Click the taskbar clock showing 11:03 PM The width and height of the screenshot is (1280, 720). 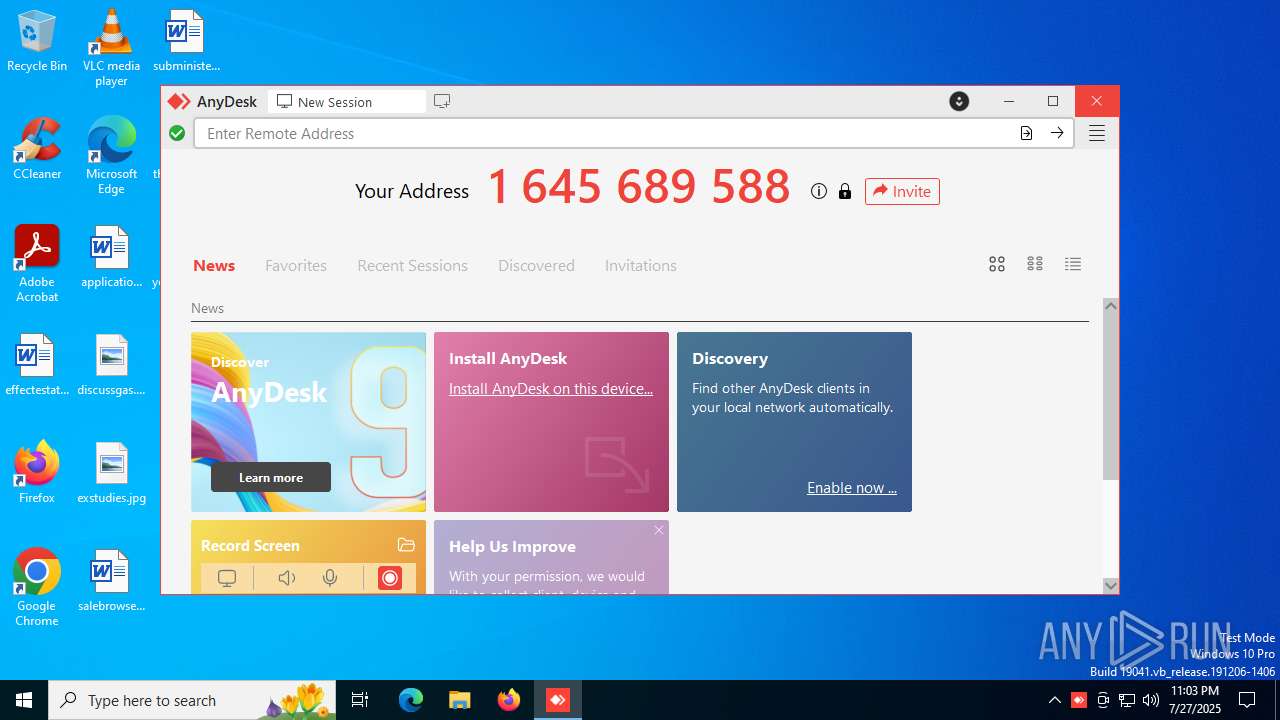coord(1195,700)
